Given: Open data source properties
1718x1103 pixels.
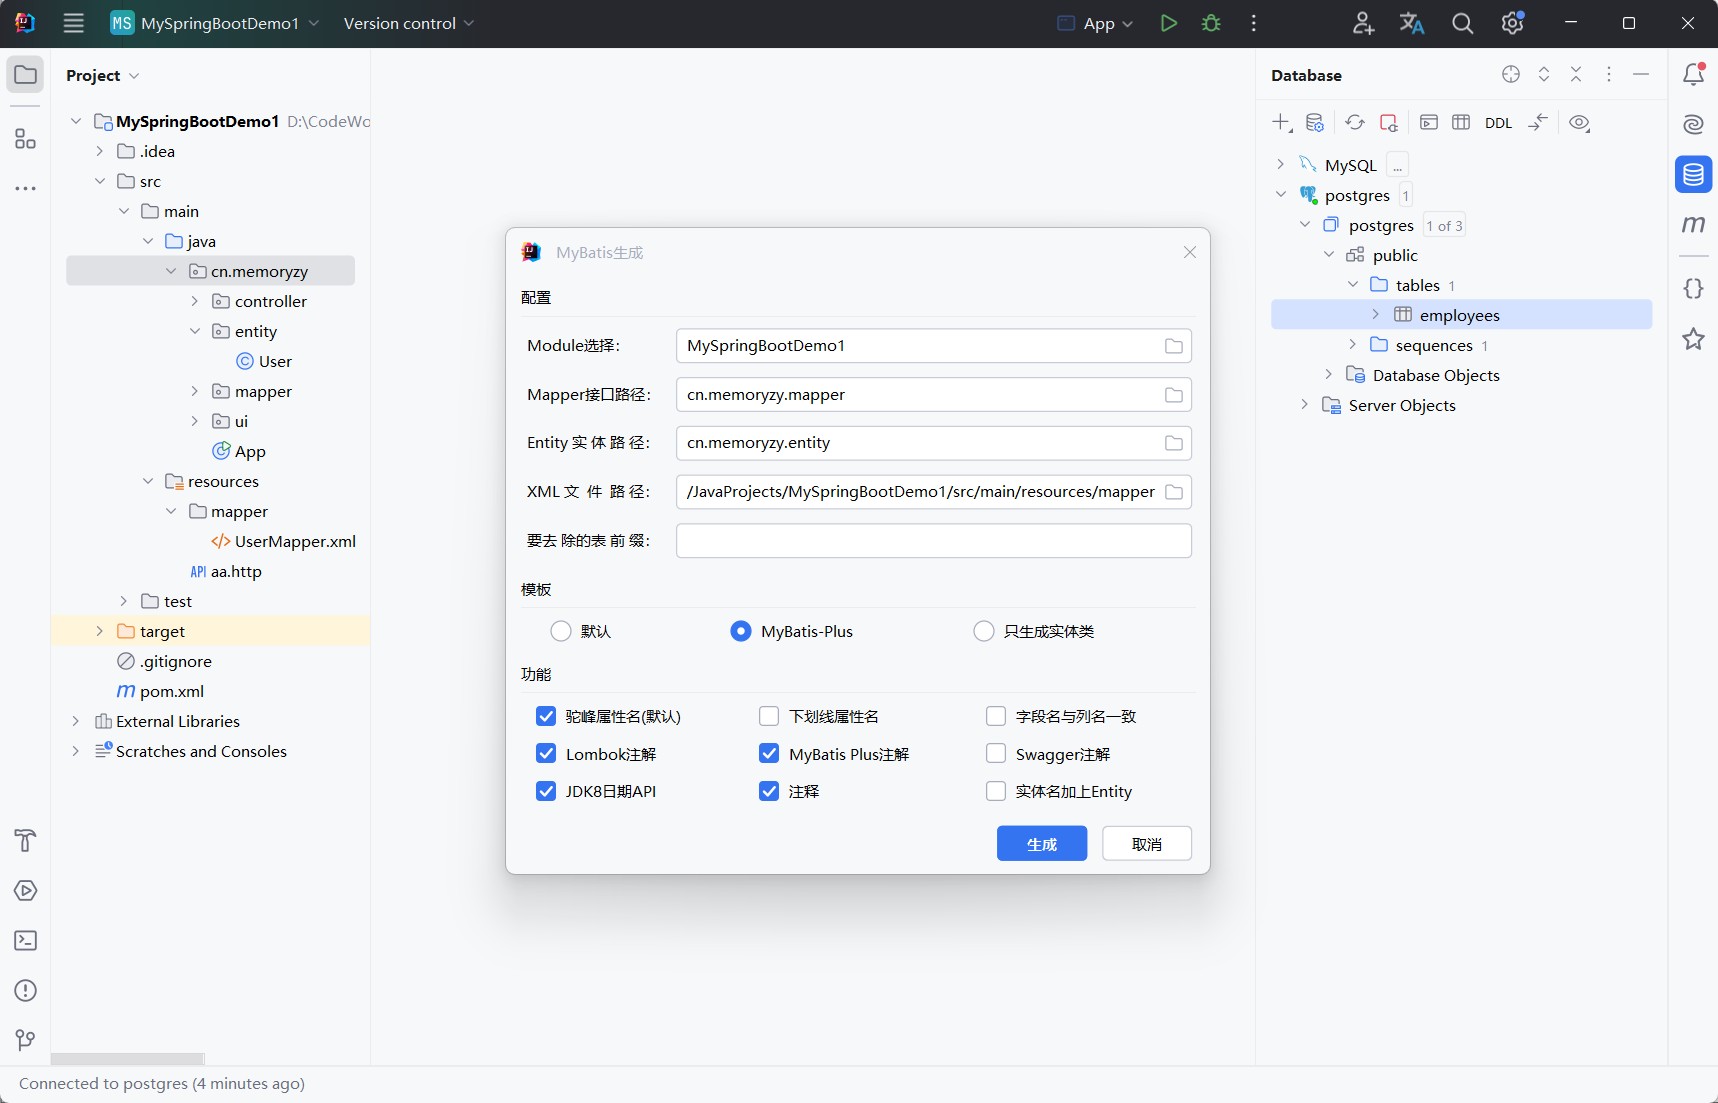Looking at the screenshot, I should pyautogui.click(x=1315, y=123).
